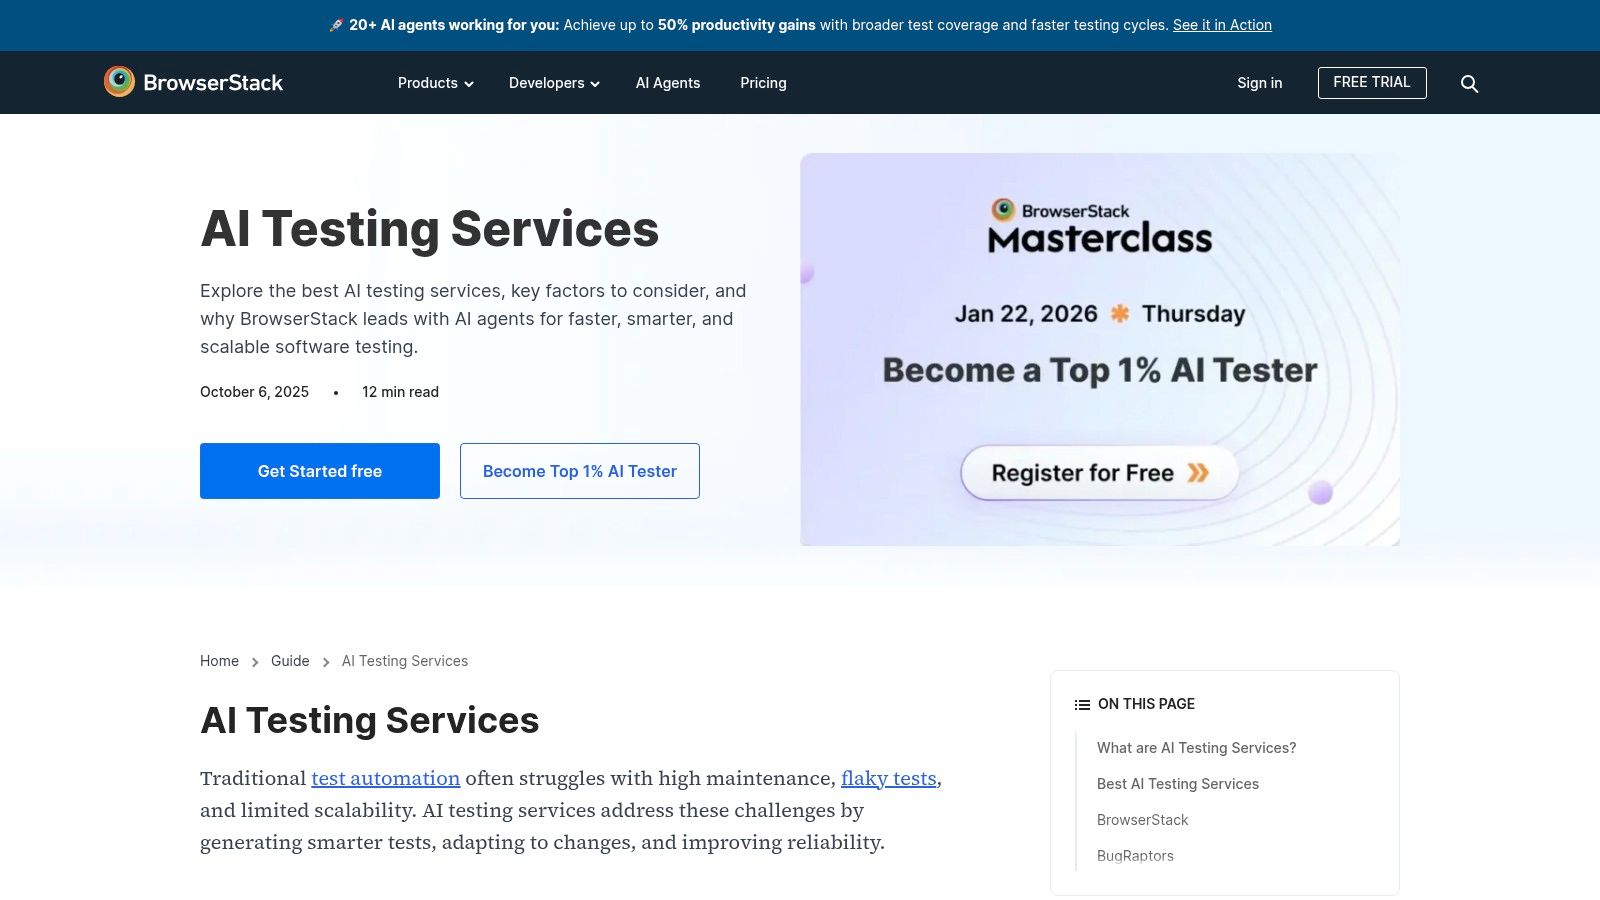Open the See it in Action link
Image resolution: width=1600 pixels, height=900 pixels.
pyautogui.click(x=1221, y=25)
